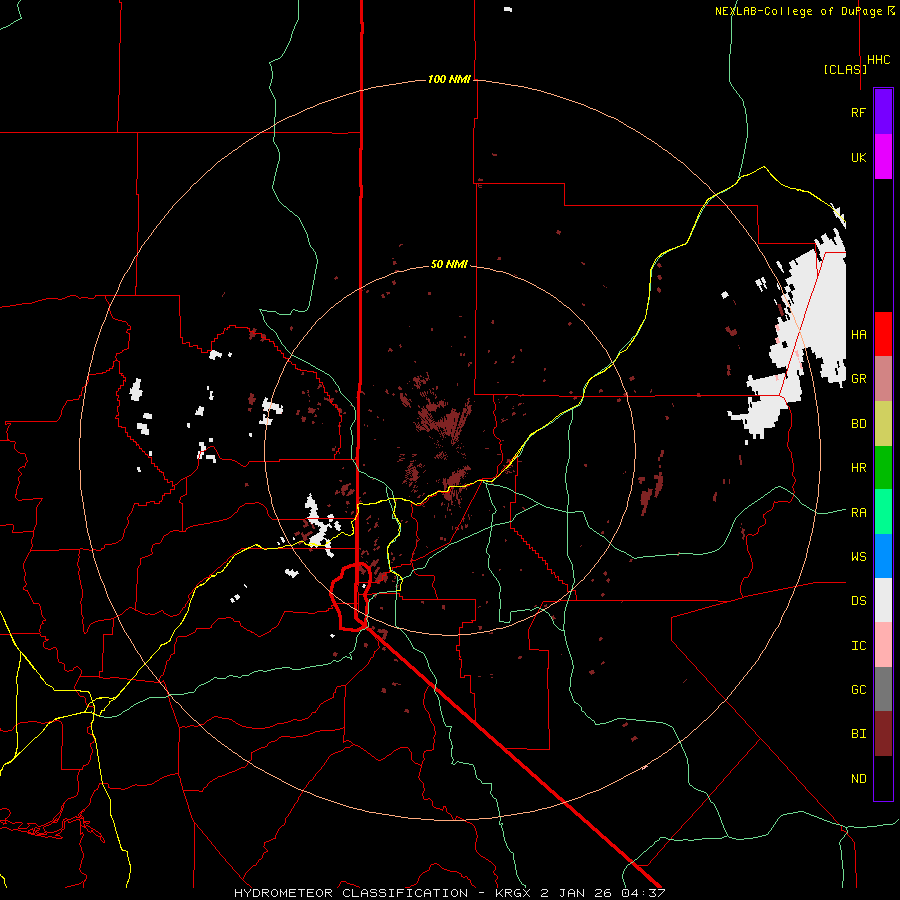
Task: Click the ND black legend swatch
Action: pyautogui.click(x=883, y=778)
